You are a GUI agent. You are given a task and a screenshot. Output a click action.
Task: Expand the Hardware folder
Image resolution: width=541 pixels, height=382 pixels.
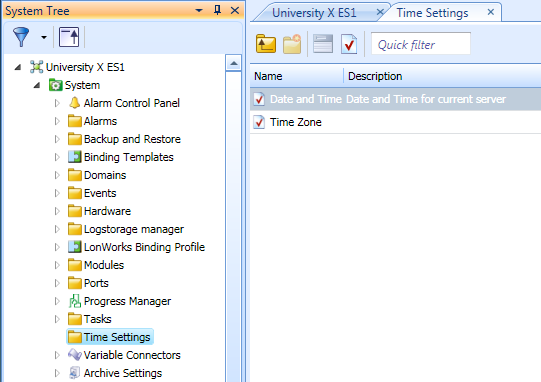click(57, 211)
